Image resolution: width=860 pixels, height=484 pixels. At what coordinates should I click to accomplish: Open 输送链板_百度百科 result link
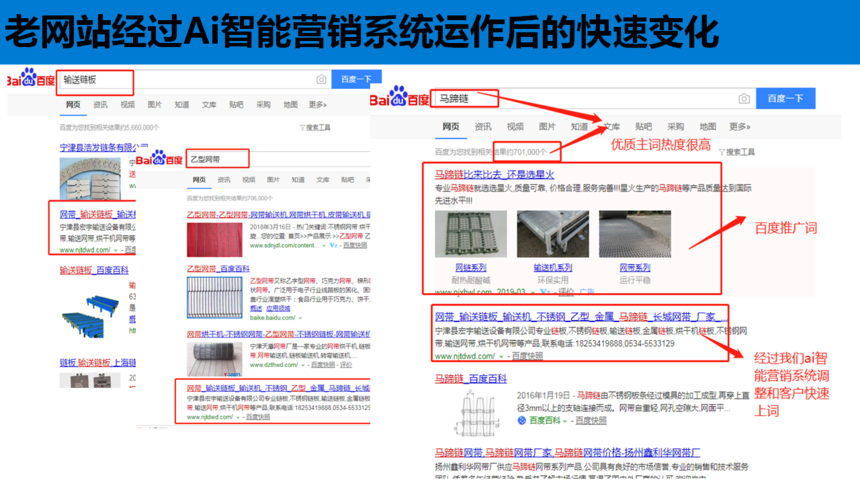[94, 270]
